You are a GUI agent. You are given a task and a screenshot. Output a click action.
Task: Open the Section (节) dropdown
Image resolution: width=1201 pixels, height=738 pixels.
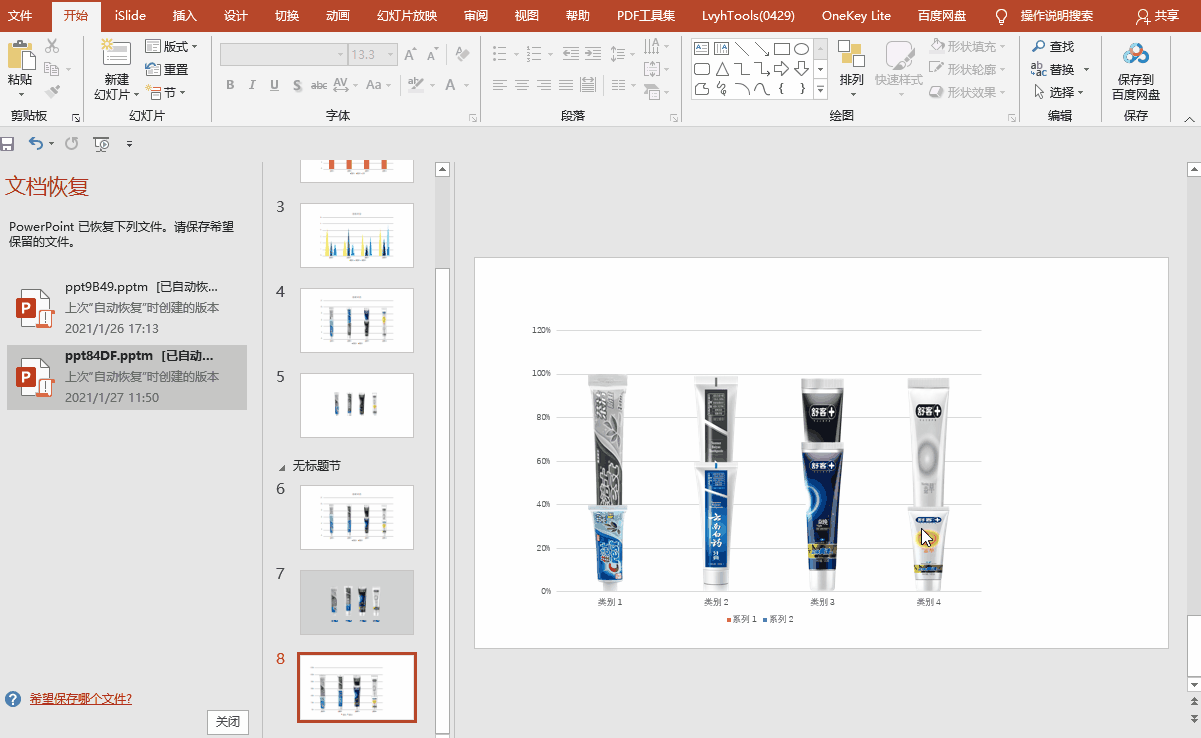click(166, 92)
